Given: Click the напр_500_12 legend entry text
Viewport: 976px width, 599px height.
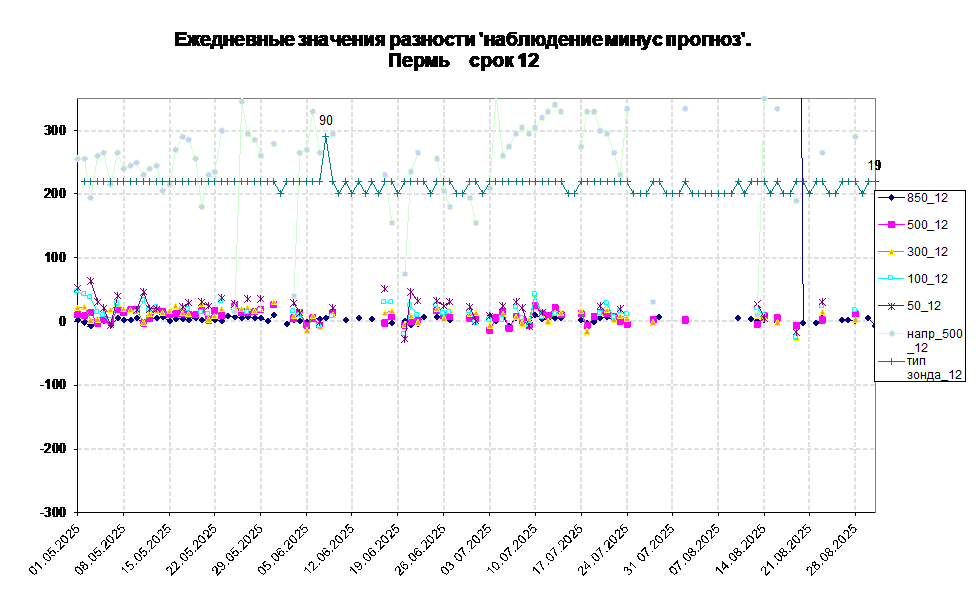Looking at the screenshot, I should click(x=934, y=340).
